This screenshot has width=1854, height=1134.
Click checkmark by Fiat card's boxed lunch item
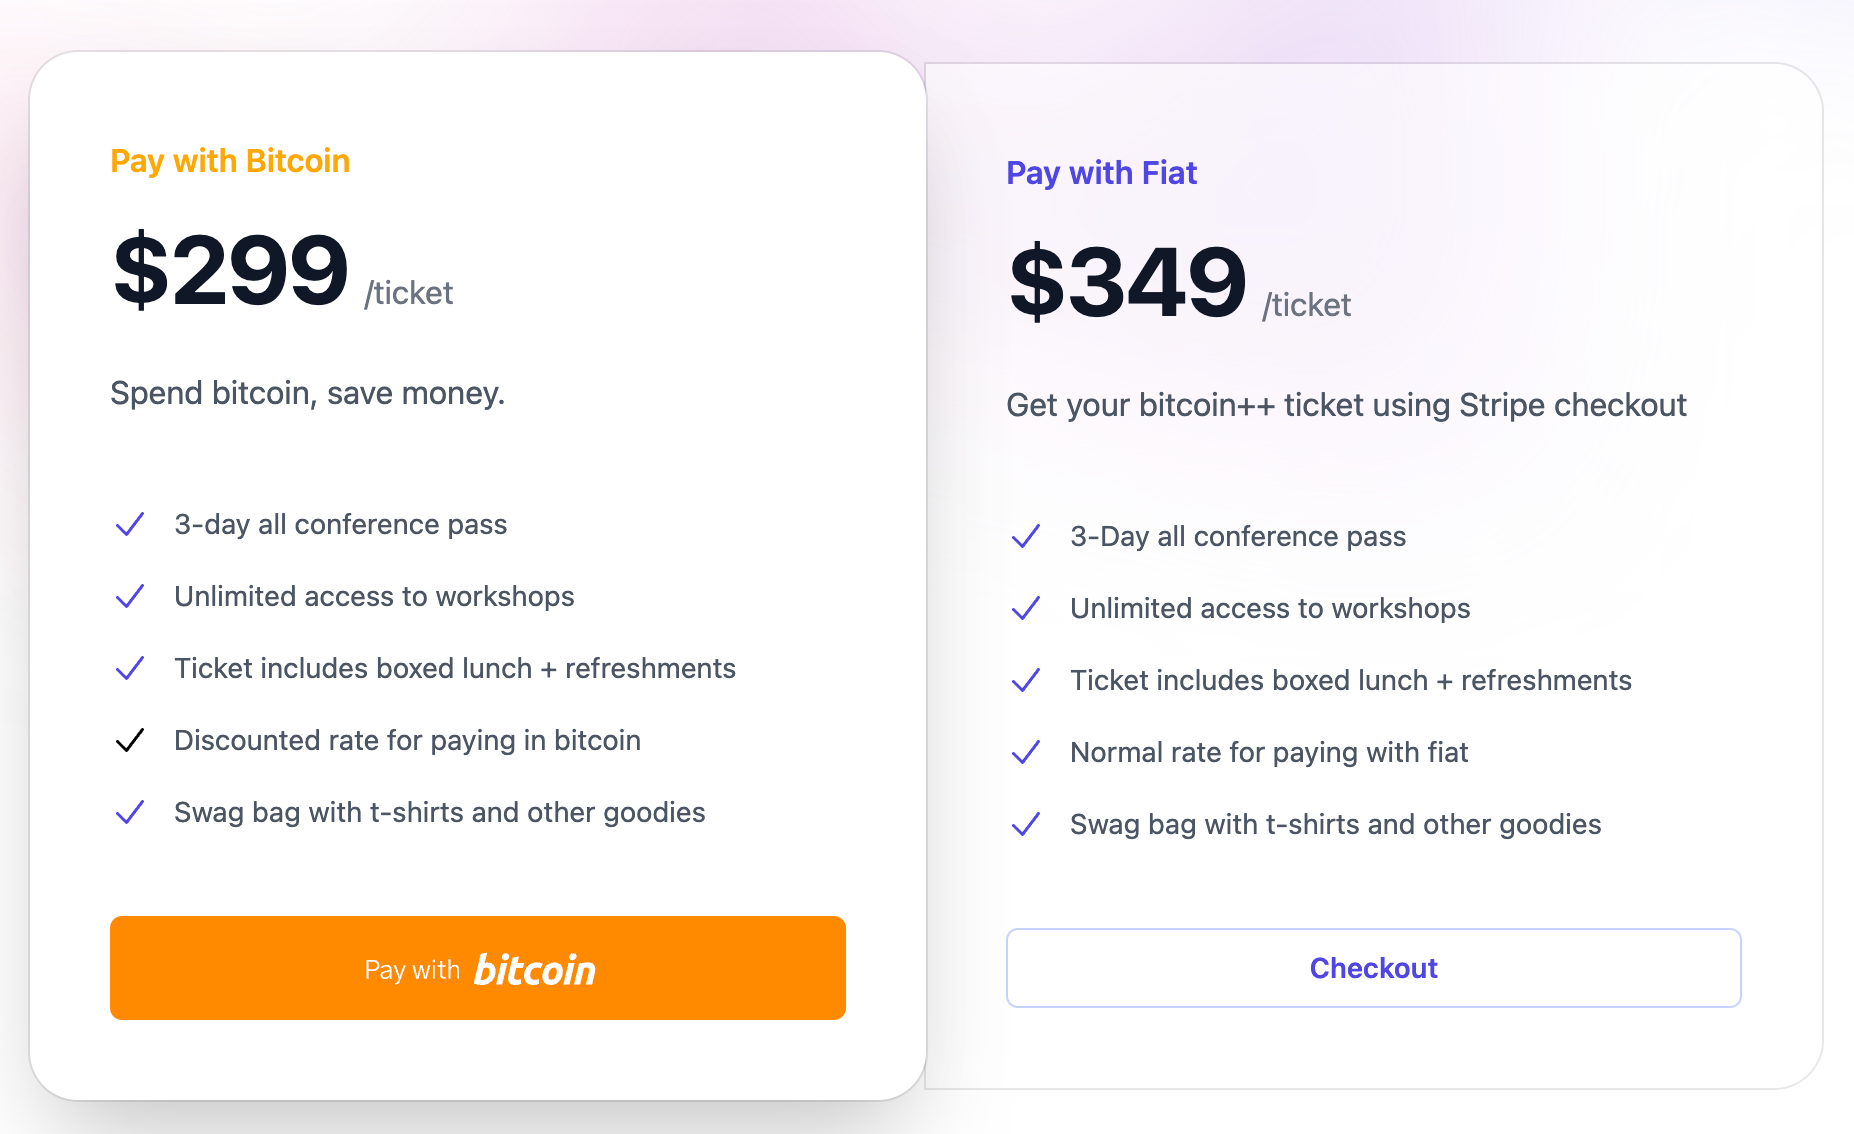1026,680
